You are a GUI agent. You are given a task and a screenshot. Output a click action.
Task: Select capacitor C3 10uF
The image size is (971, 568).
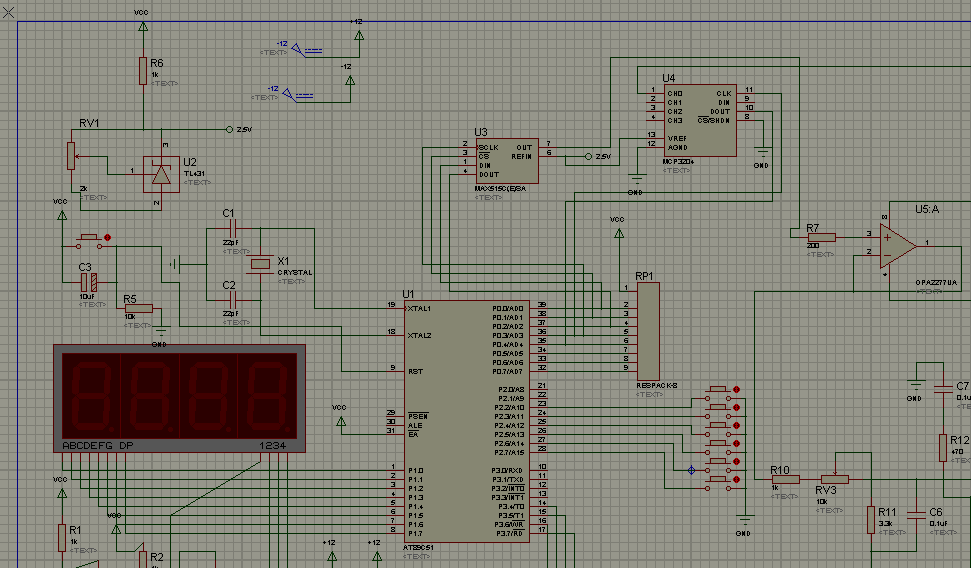89,283
